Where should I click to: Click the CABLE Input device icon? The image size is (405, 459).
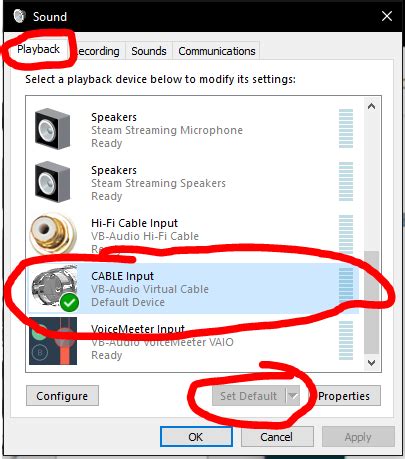click(53, 287)
